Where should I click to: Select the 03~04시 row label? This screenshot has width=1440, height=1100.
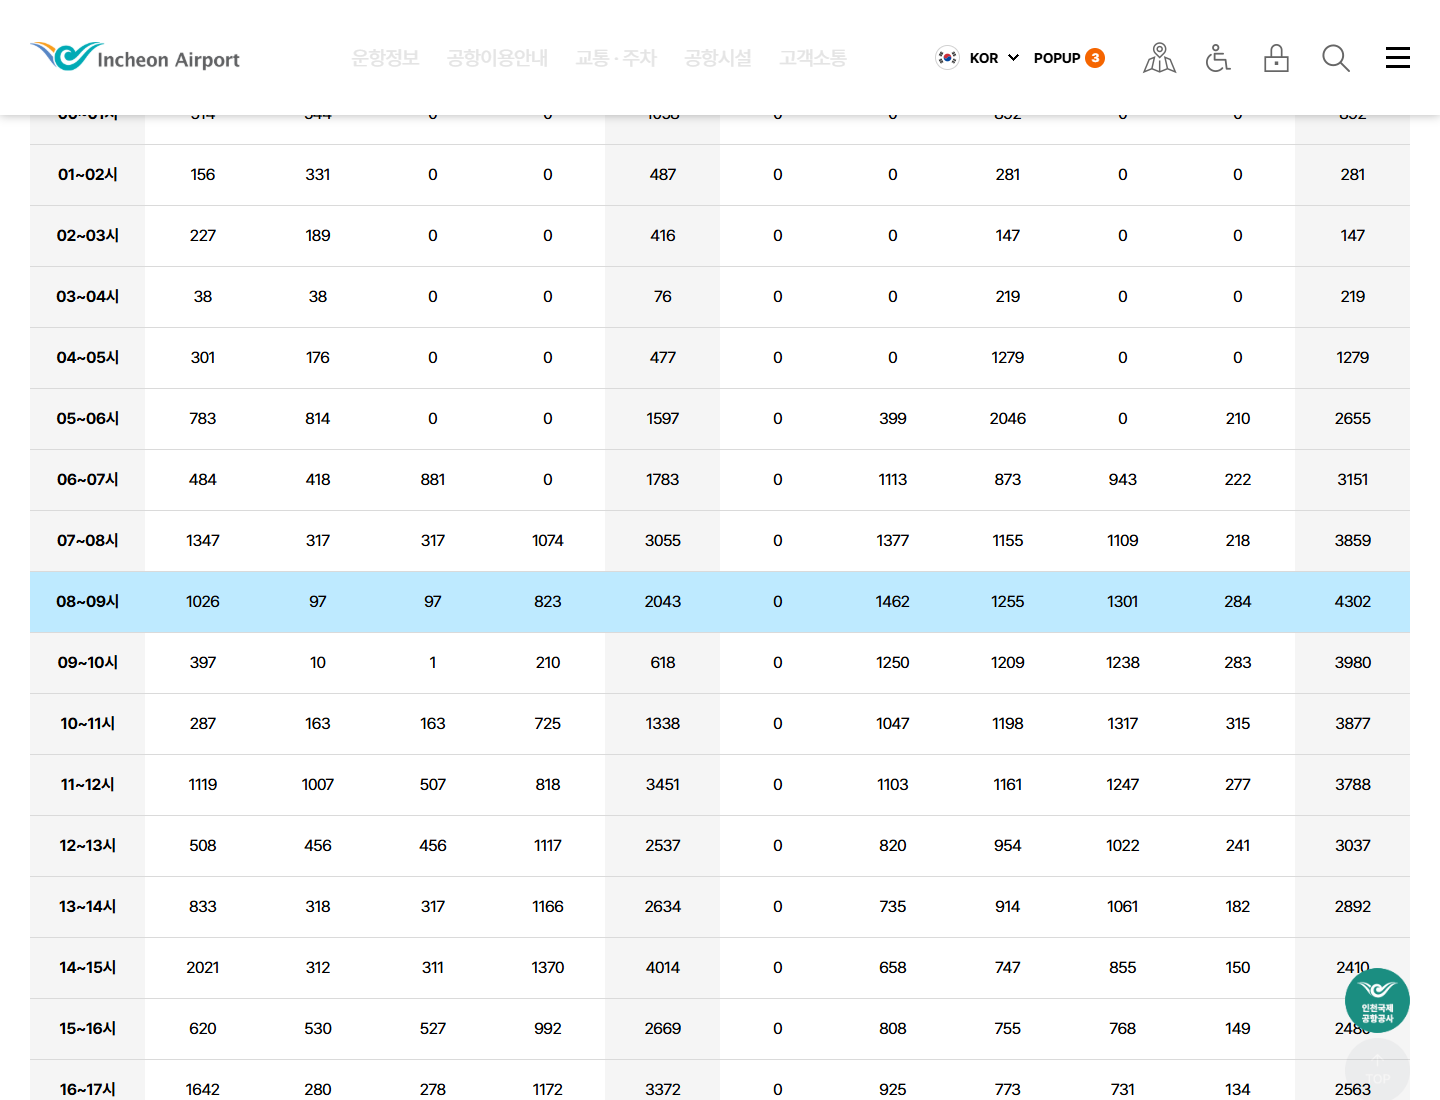tap(88, 297)
